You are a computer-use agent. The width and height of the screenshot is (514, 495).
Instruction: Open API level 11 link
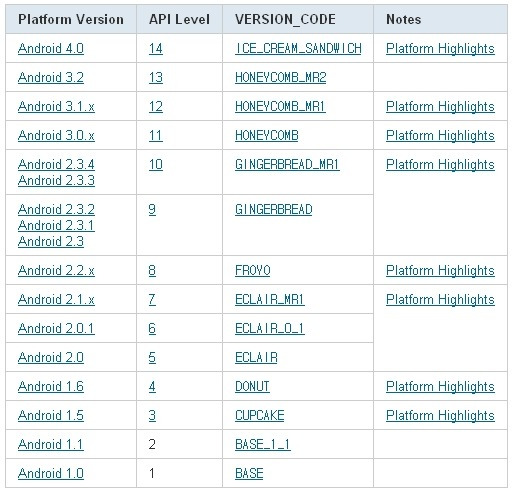[156, 136]
